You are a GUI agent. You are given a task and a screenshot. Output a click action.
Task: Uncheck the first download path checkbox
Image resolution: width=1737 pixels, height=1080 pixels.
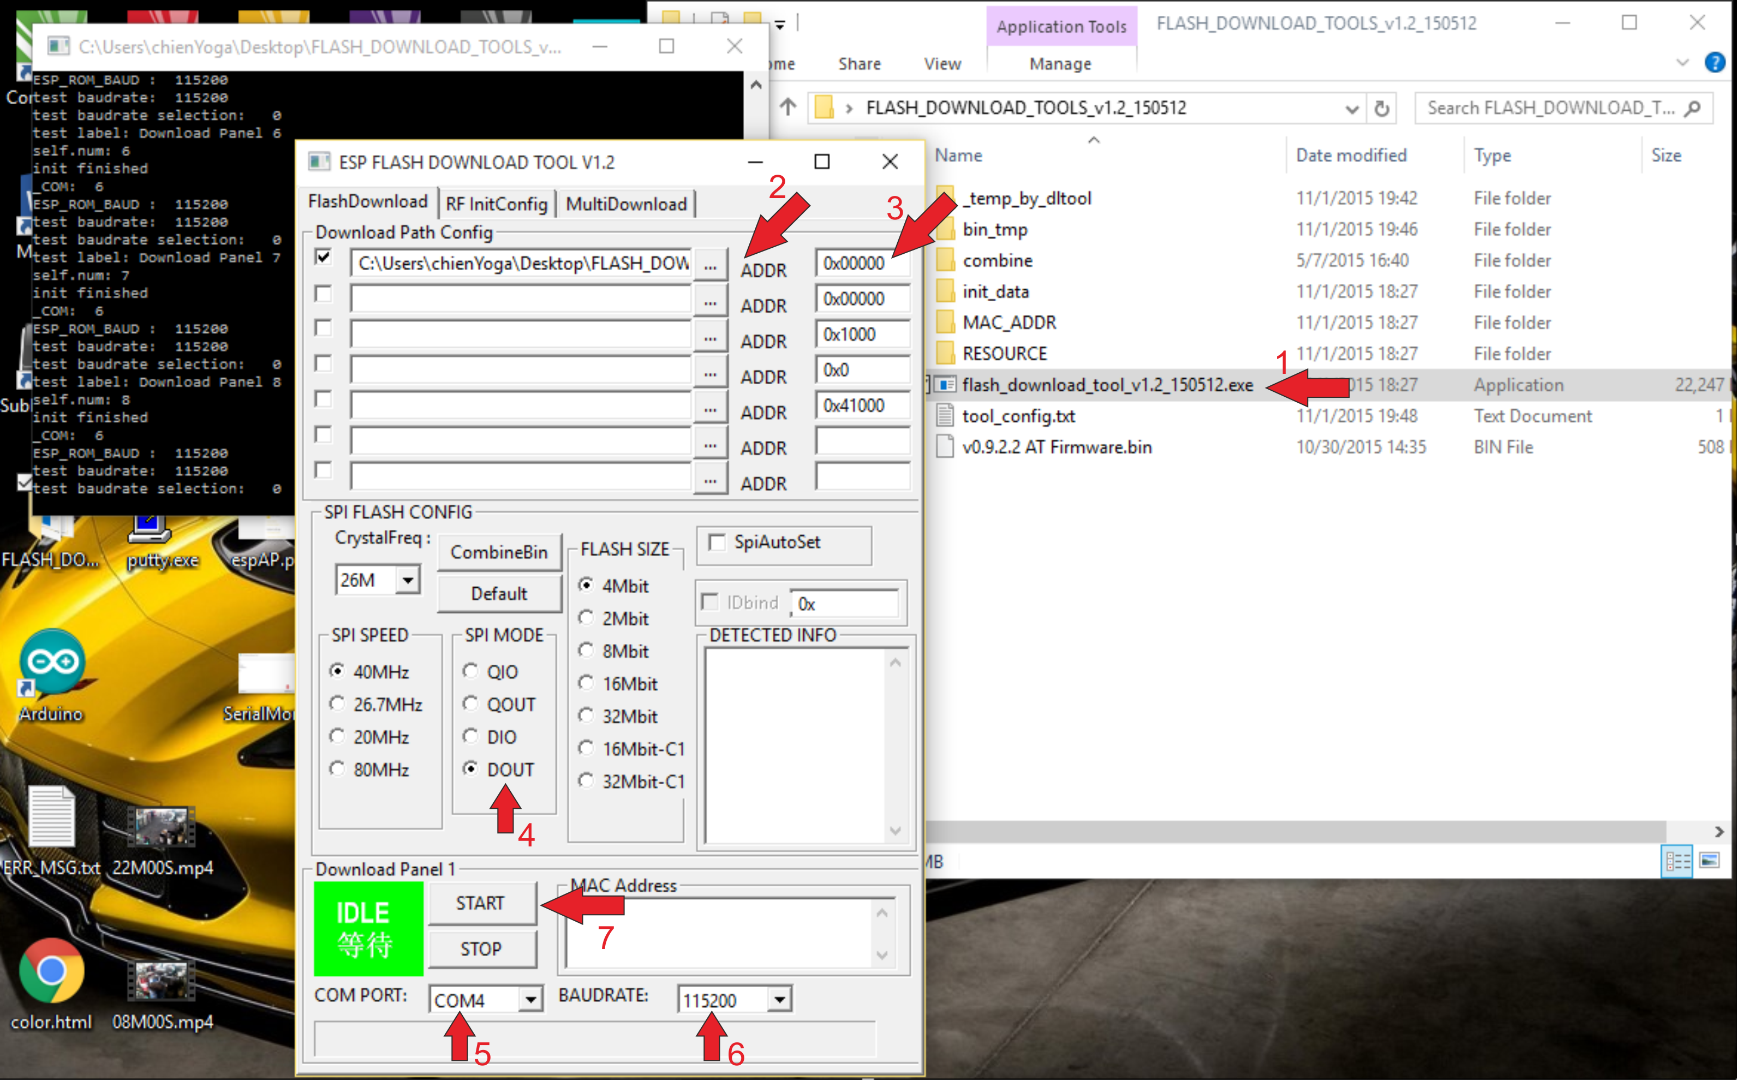tap(323, 258)
